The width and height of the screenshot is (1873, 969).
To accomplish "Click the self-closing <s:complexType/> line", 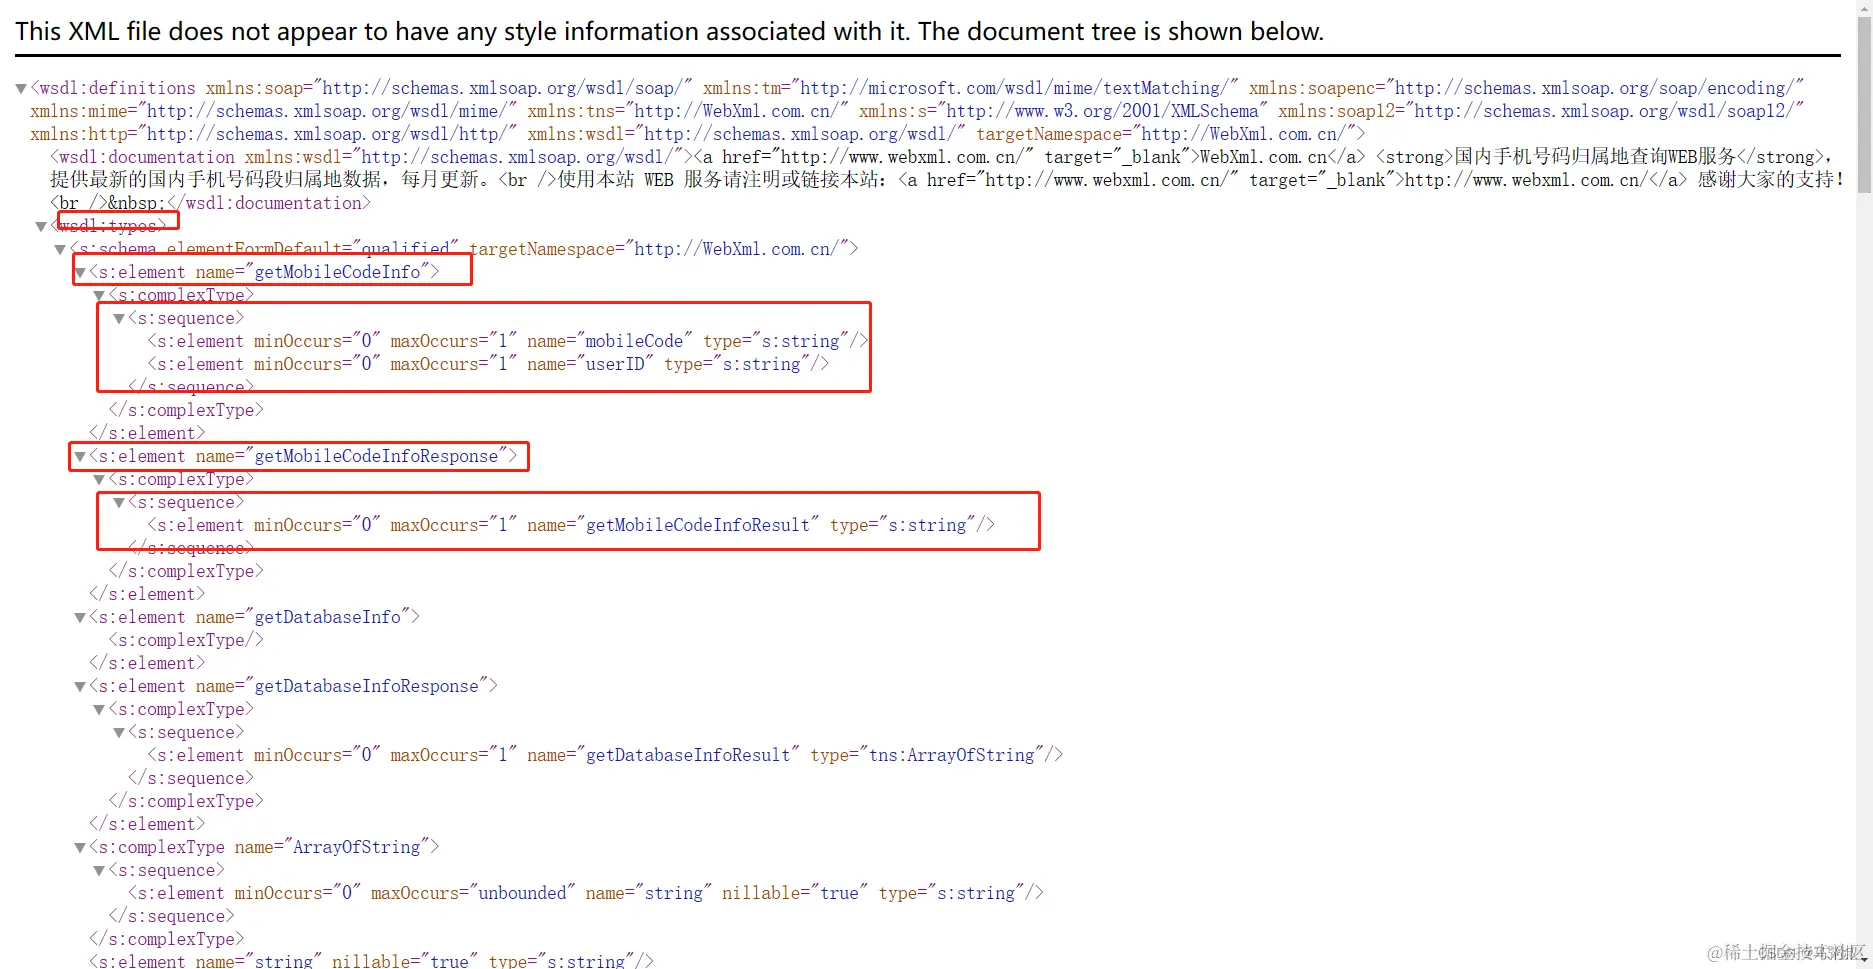I will (186, 641).
